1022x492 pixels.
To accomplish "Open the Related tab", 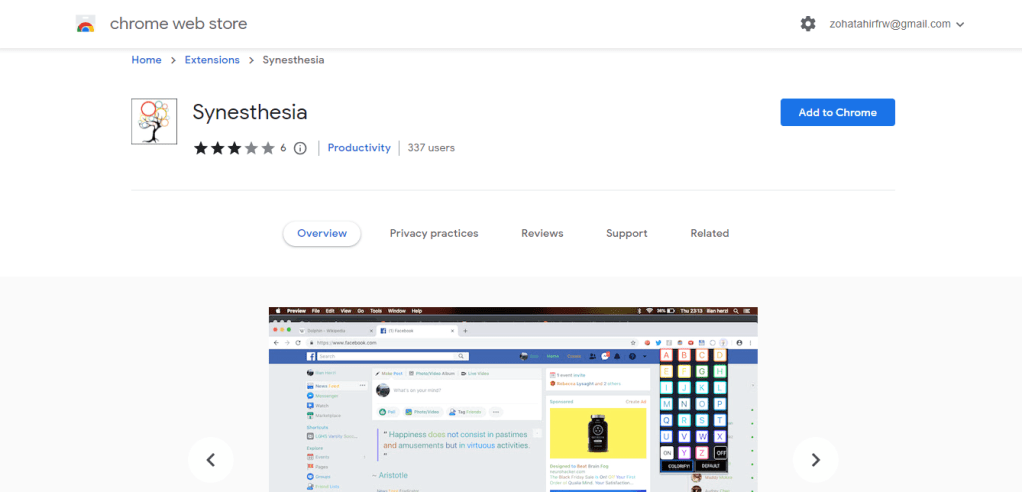I will coord(709,233).
